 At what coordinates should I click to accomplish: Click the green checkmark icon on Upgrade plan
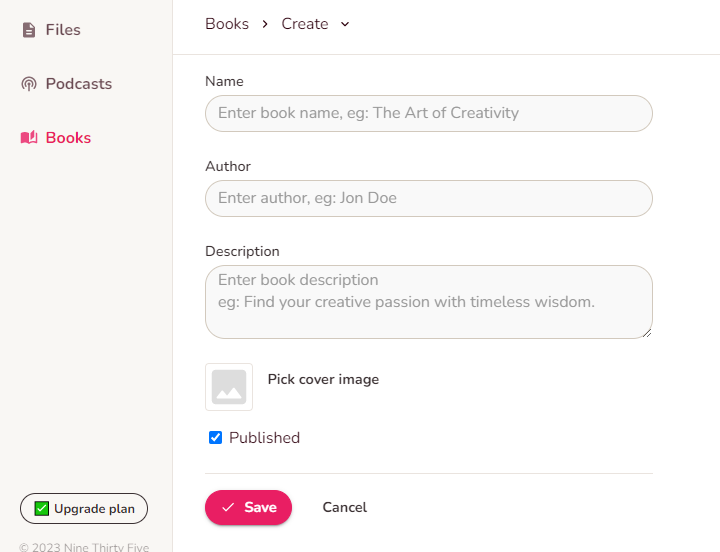pos(42,509)
